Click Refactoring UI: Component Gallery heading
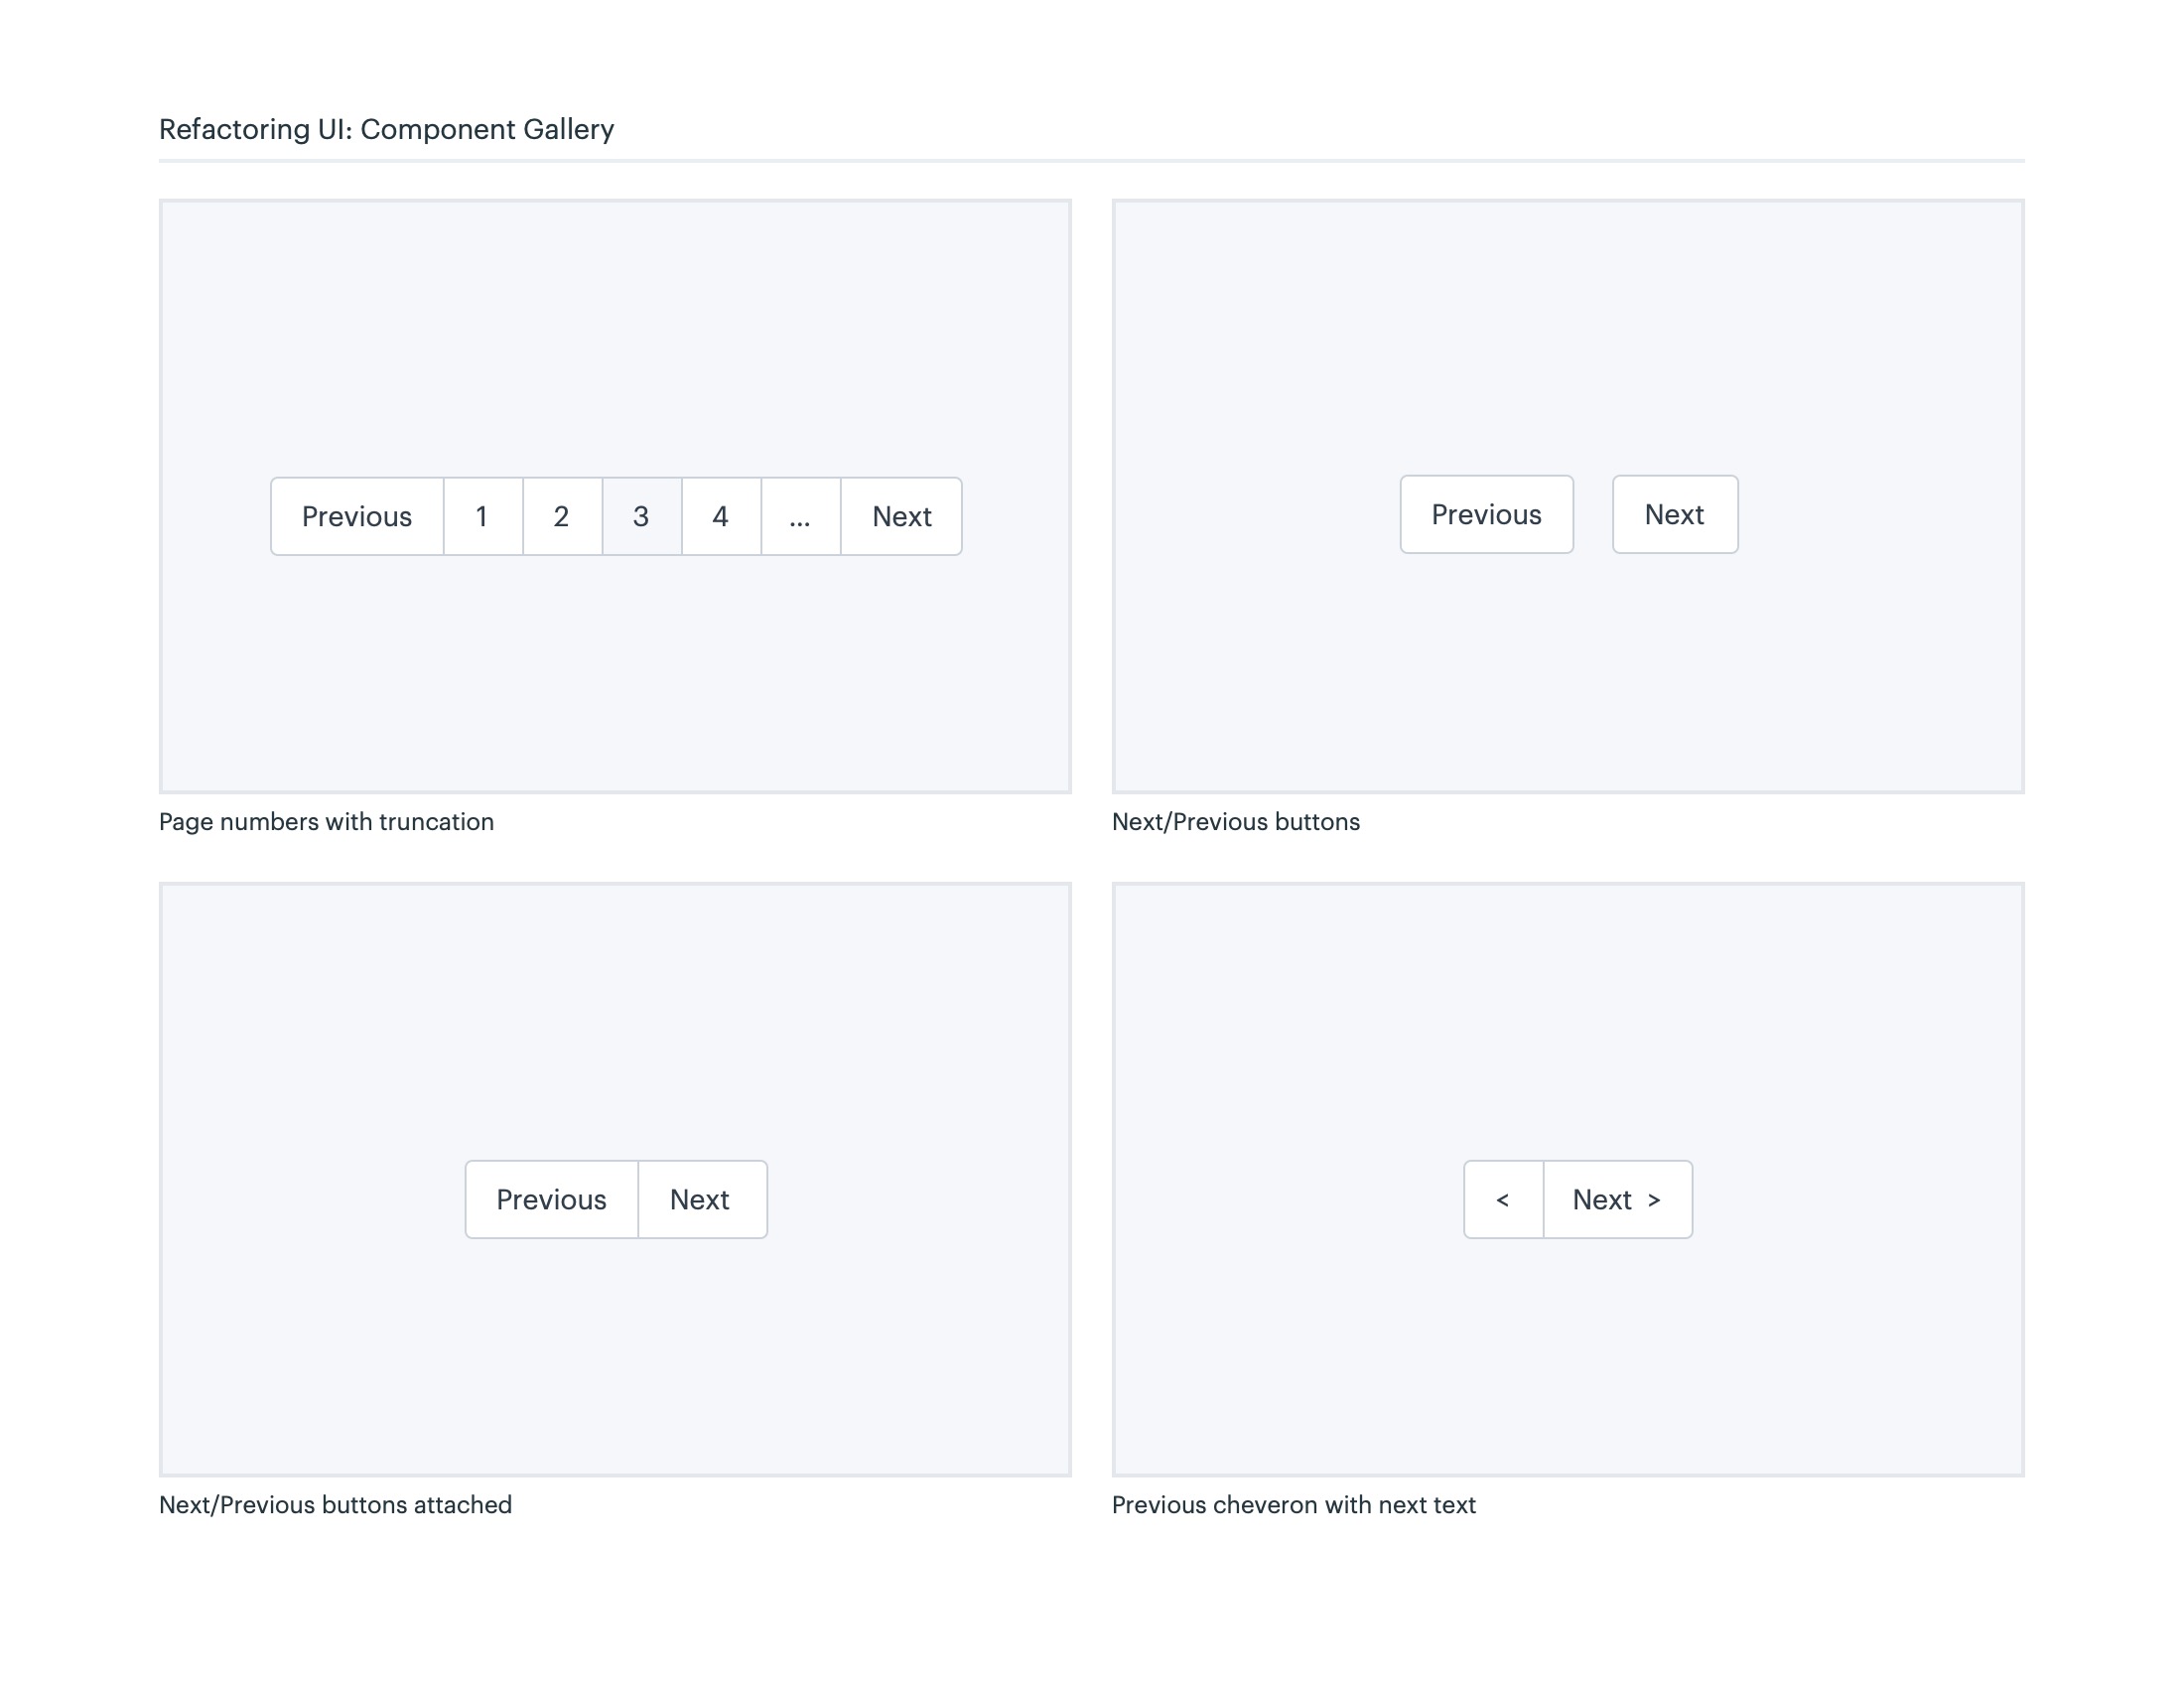Image resolution: width=2184 pixels, height=1688 pixels. pos(386,129)
